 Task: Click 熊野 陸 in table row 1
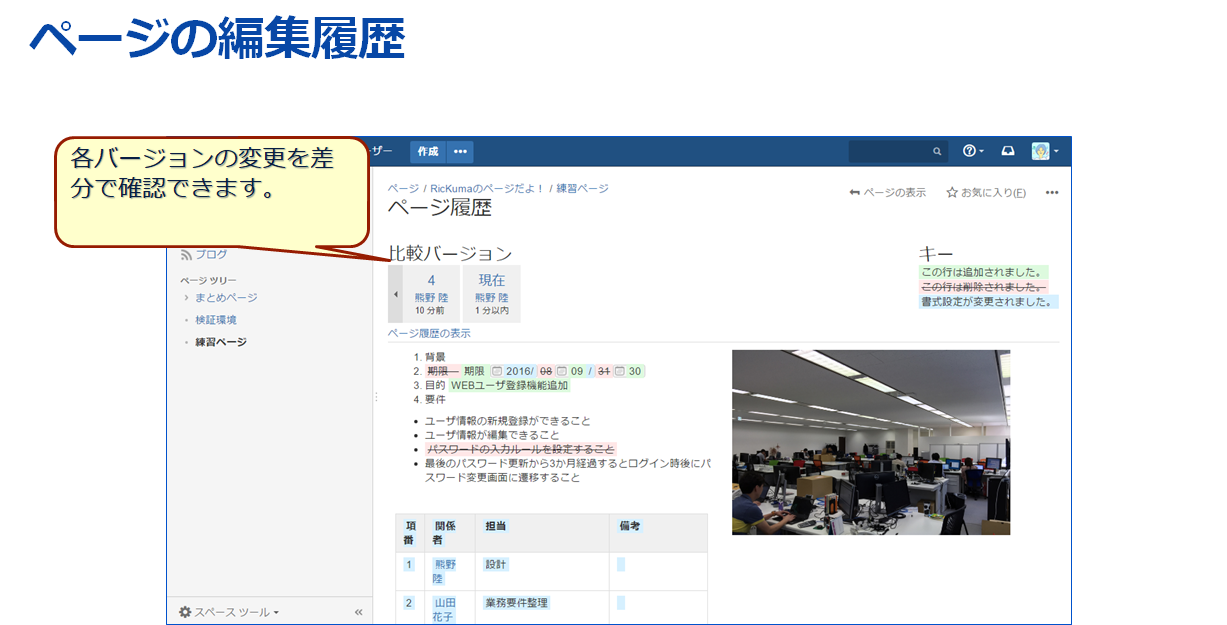coord(444,572)
